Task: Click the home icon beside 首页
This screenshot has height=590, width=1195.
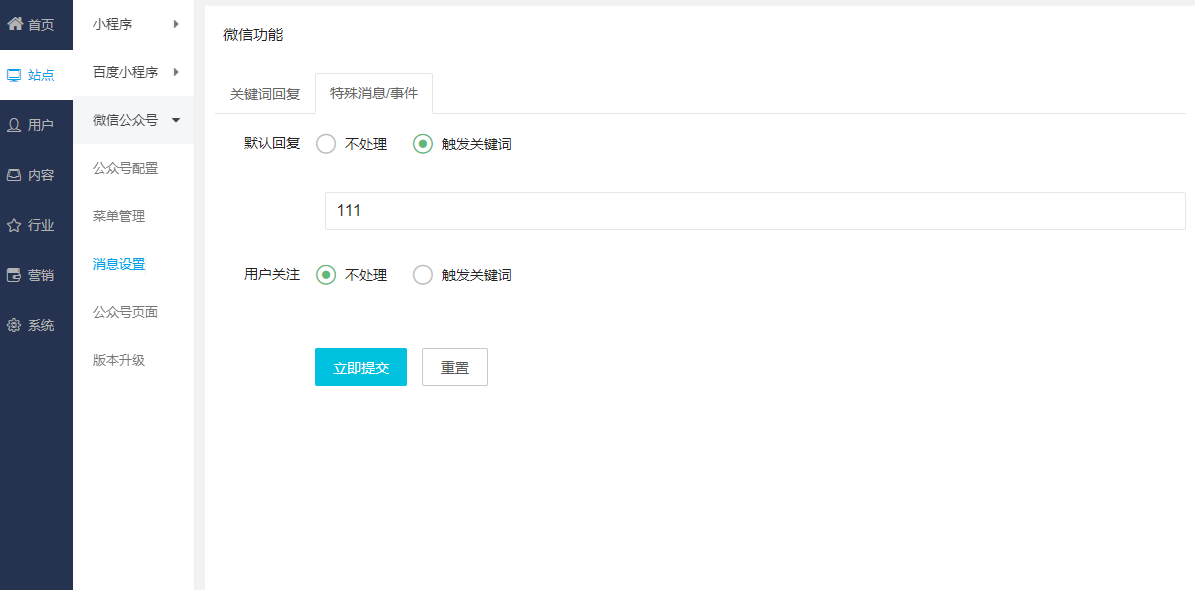Action: (x=14, y=24)
